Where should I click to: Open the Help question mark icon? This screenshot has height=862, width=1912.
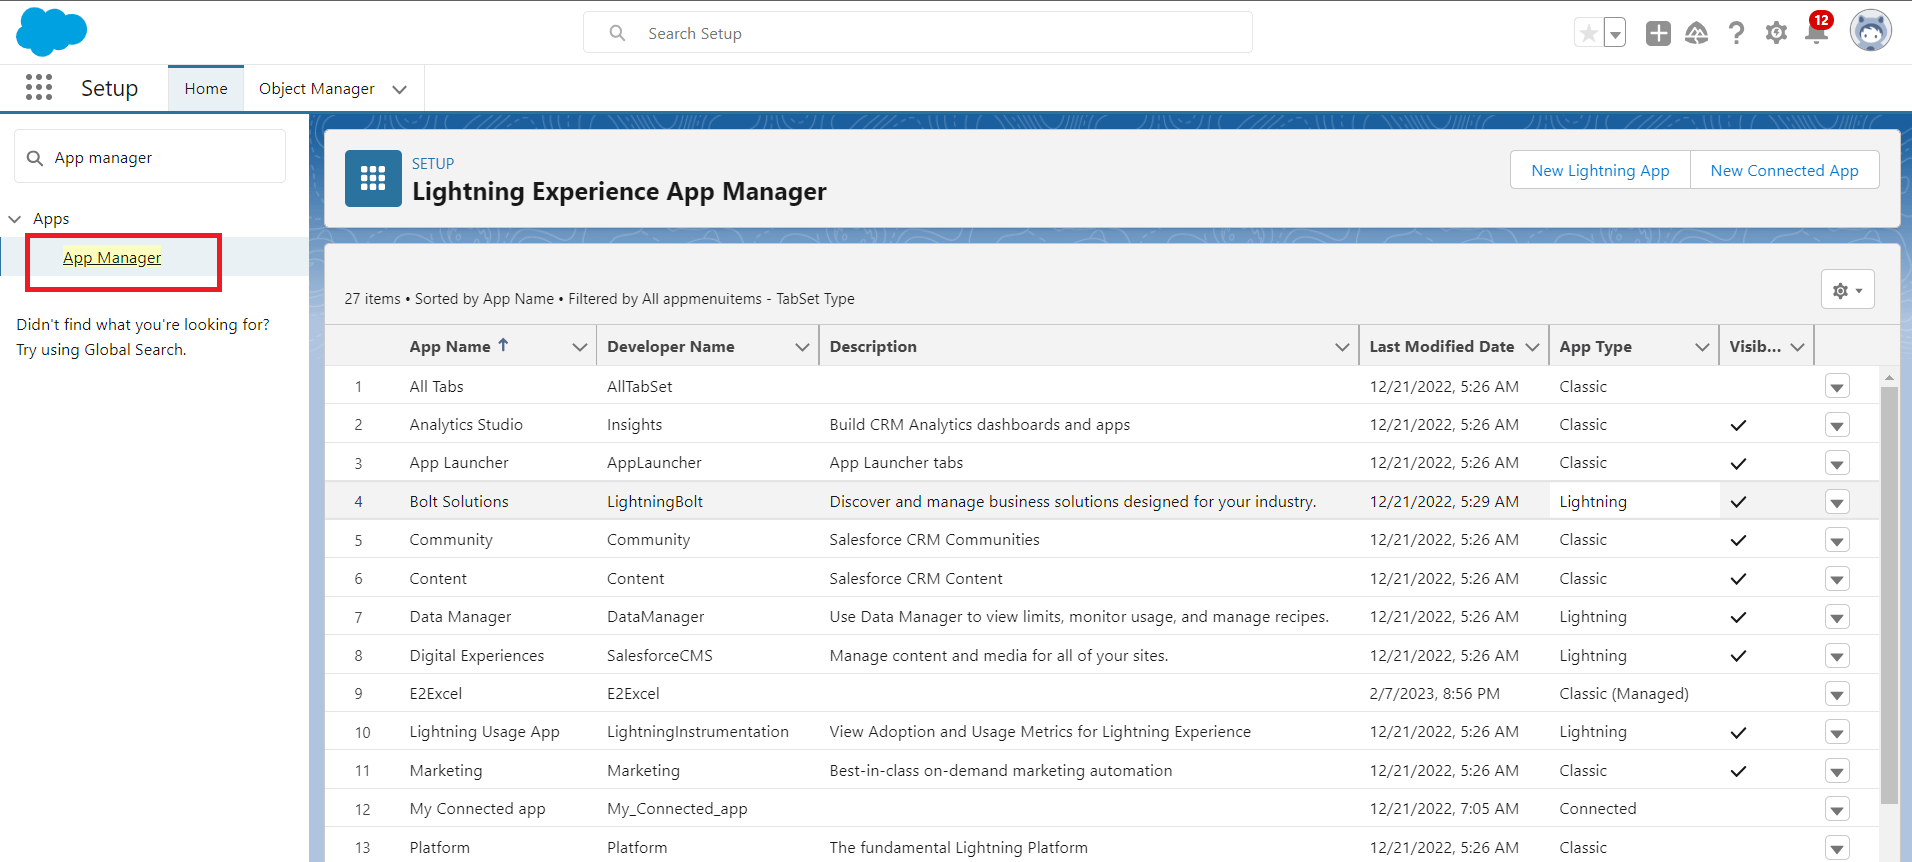(1737, 33)
